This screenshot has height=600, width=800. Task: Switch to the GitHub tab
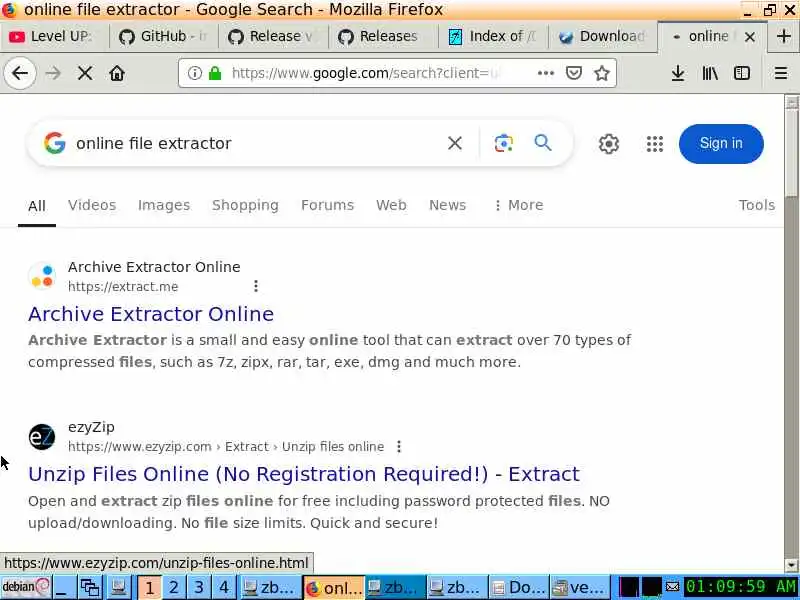163,36
